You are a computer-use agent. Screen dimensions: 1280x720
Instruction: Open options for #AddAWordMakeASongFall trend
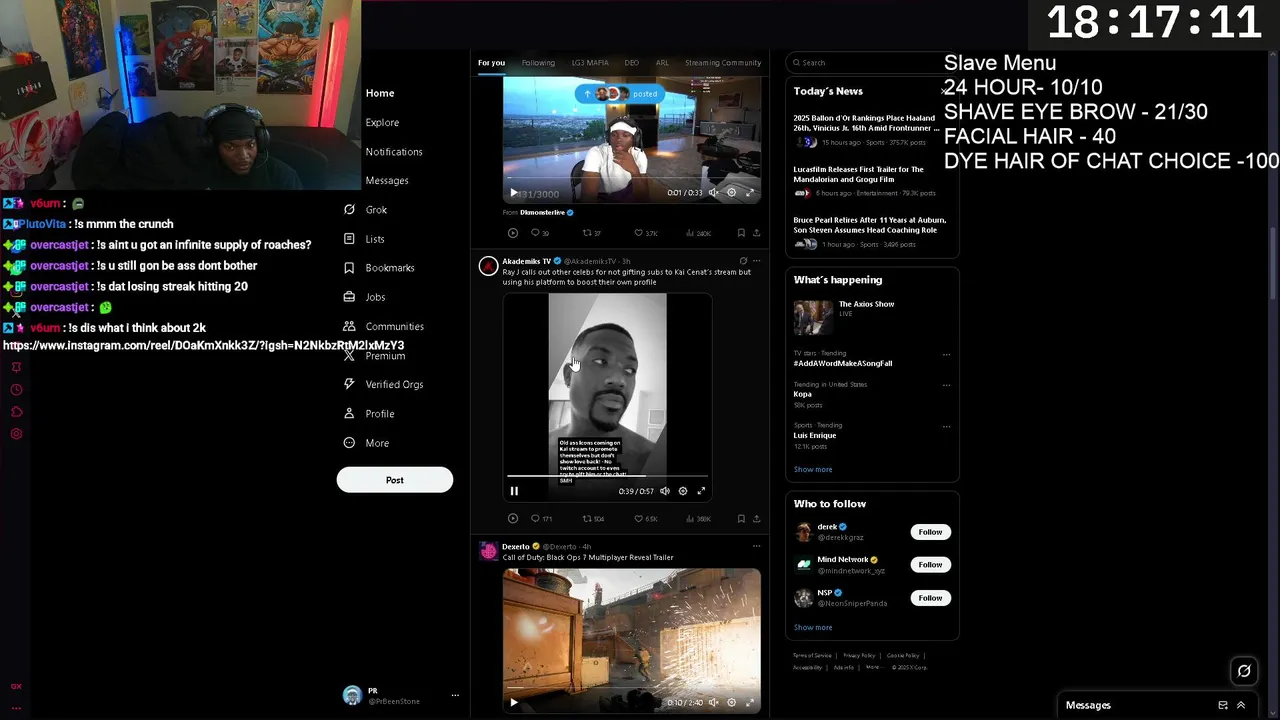click(946, 354)
